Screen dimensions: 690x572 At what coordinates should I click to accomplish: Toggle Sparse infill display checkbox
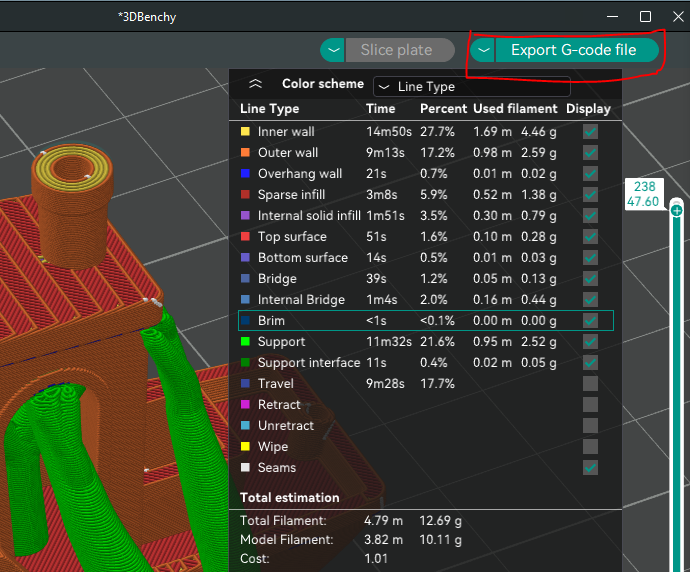(x=590, y=194)
